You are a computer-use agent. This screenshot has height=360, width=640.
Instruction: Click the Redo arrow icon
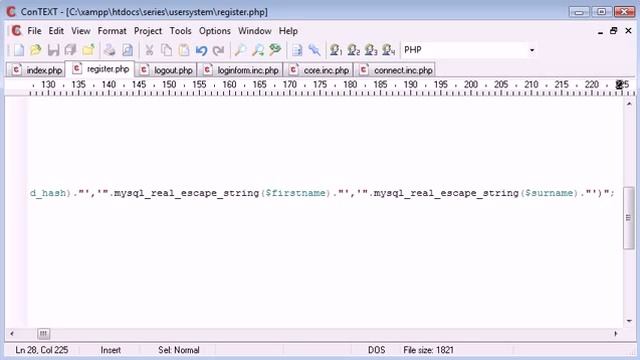click(x=219, y=50)
